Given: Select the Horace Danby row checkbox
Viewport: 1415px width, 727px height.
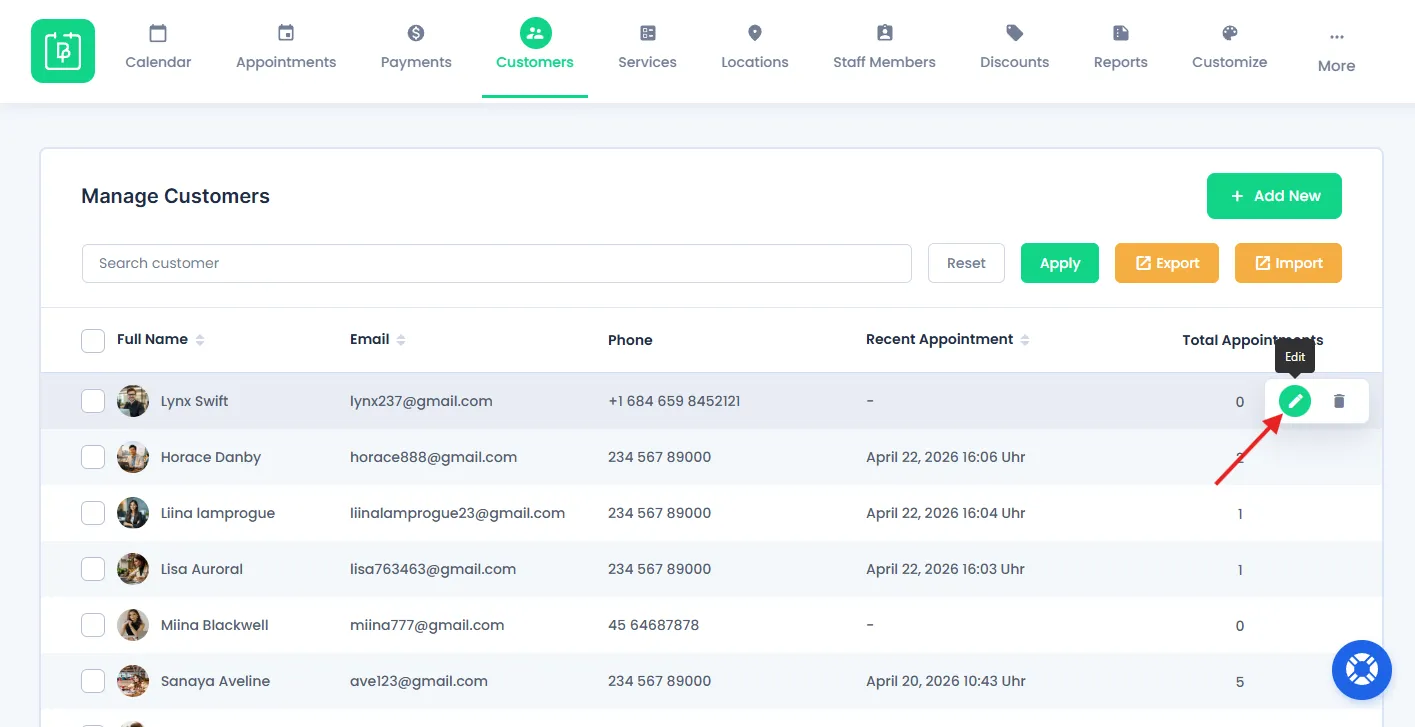Looking at the screenshot, I should pyautogui.click(x=93, y=457).
